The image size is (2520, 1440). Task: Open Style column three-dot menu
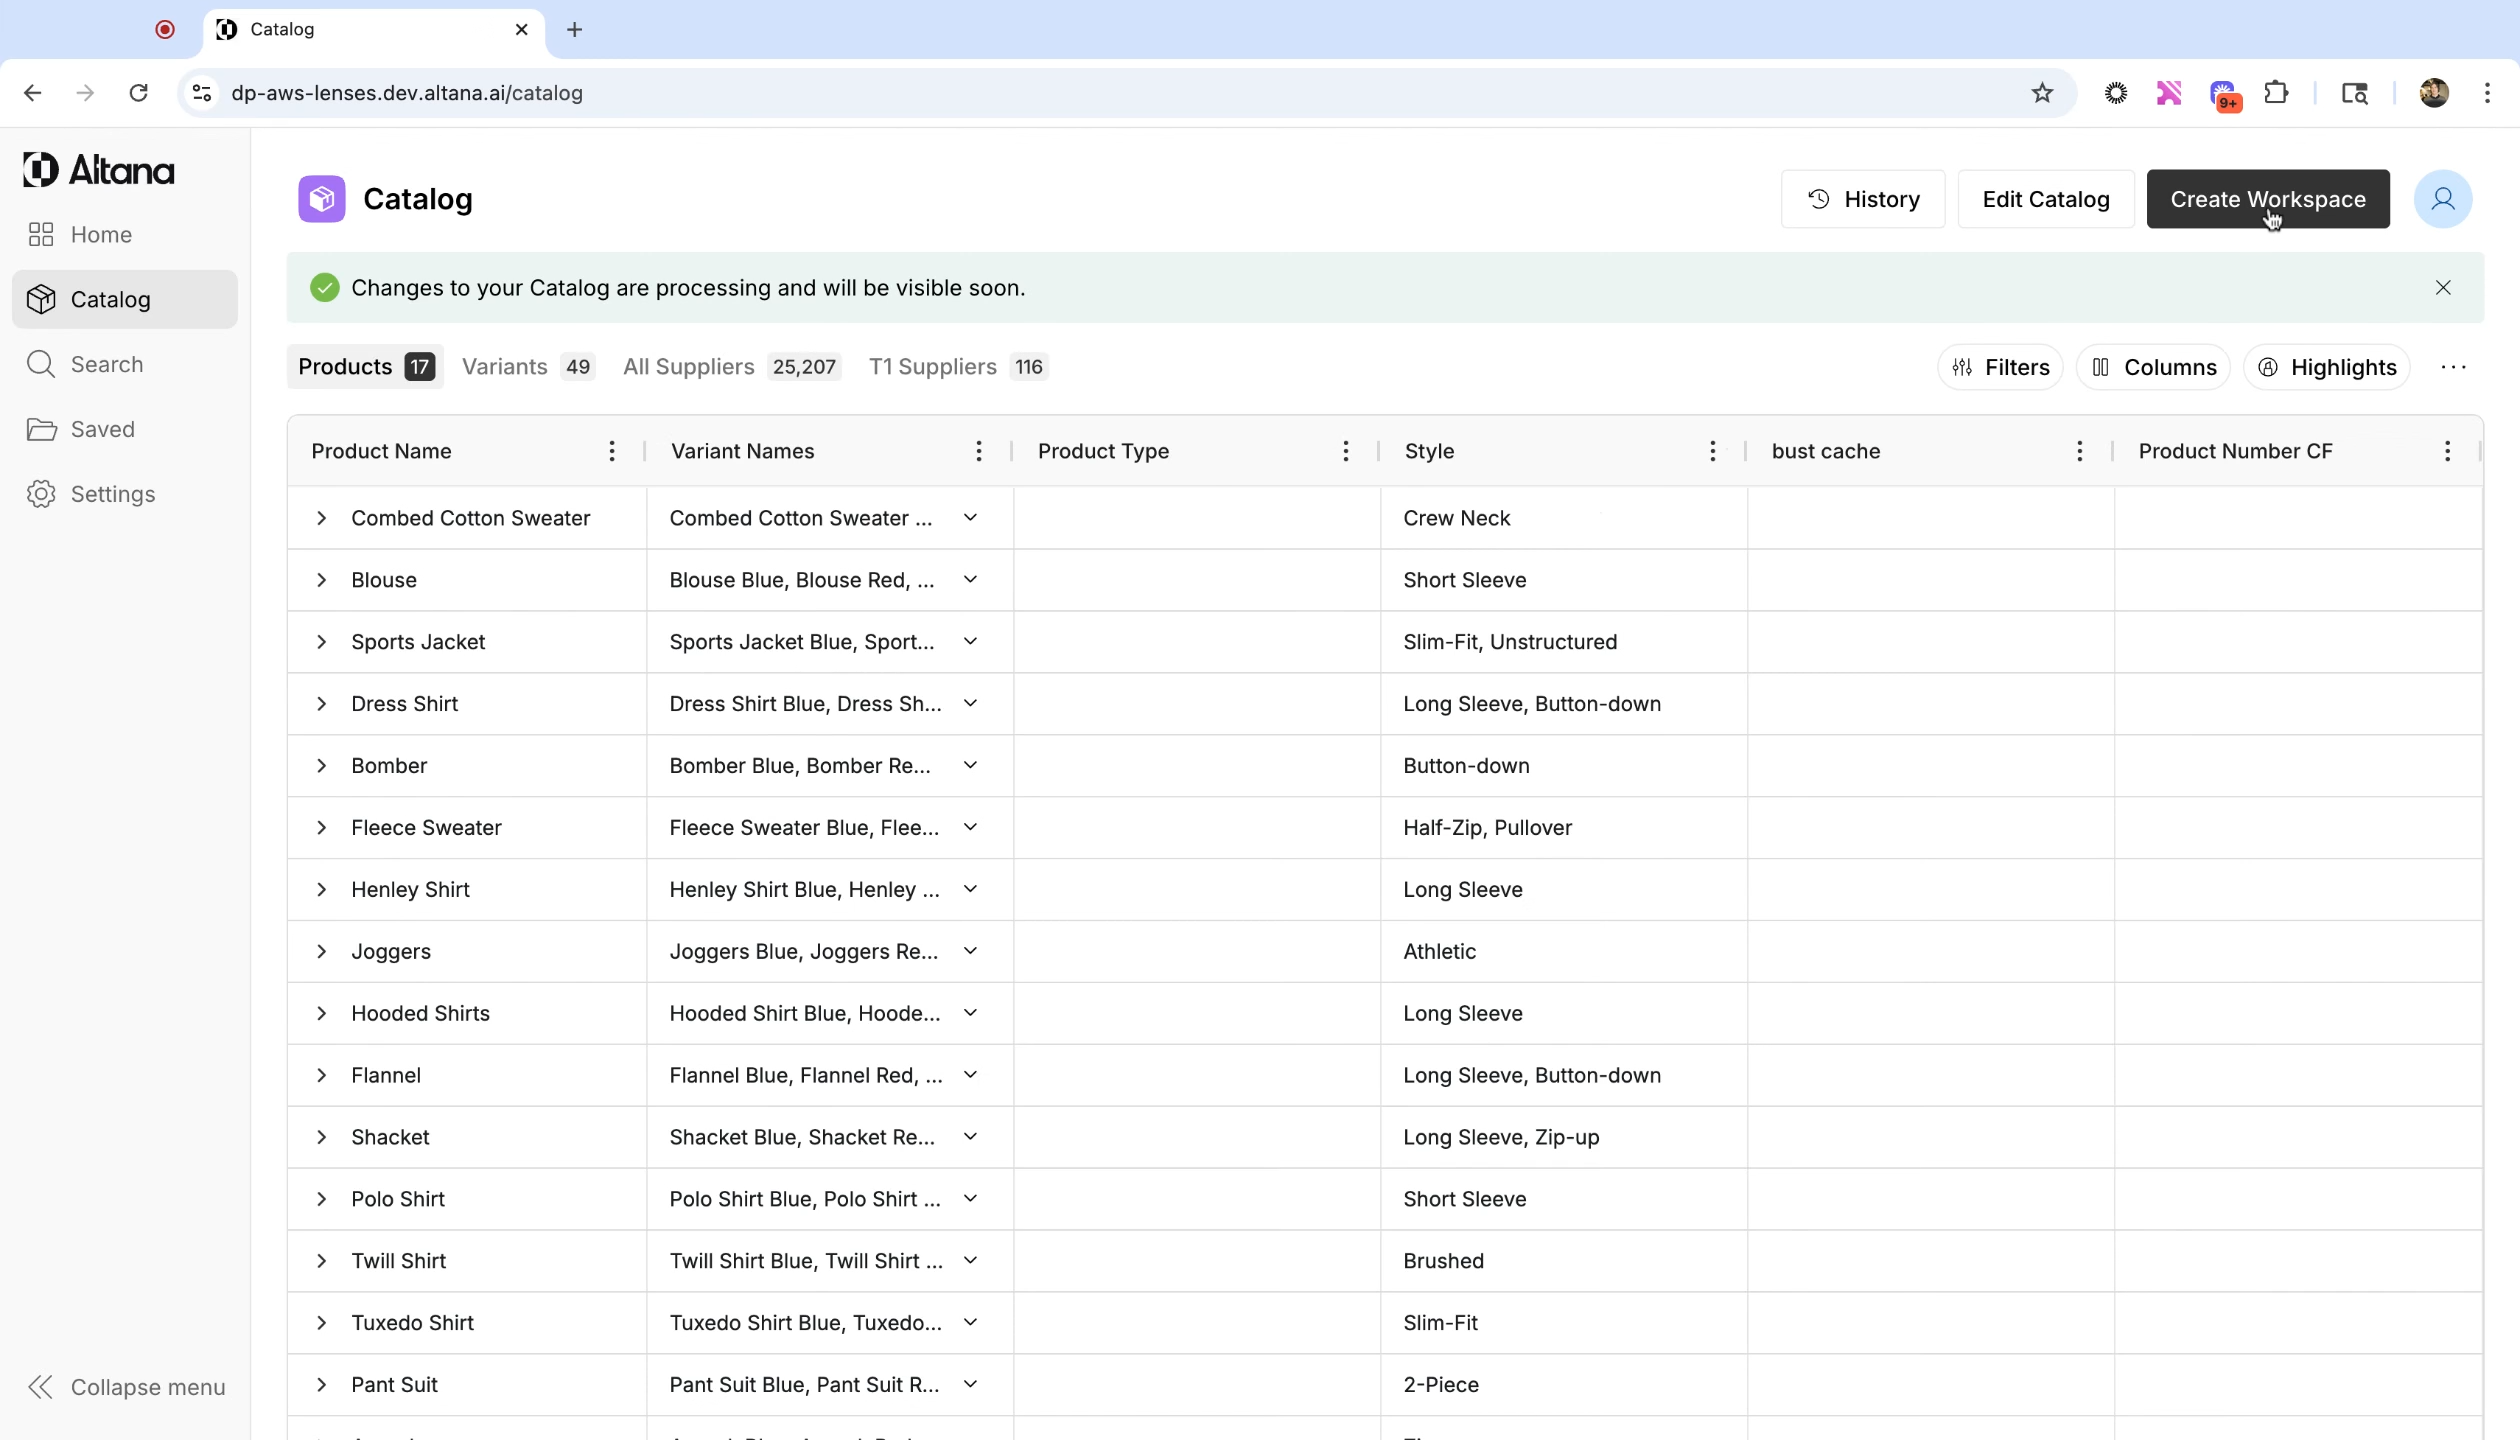(x=1712, y=451)
